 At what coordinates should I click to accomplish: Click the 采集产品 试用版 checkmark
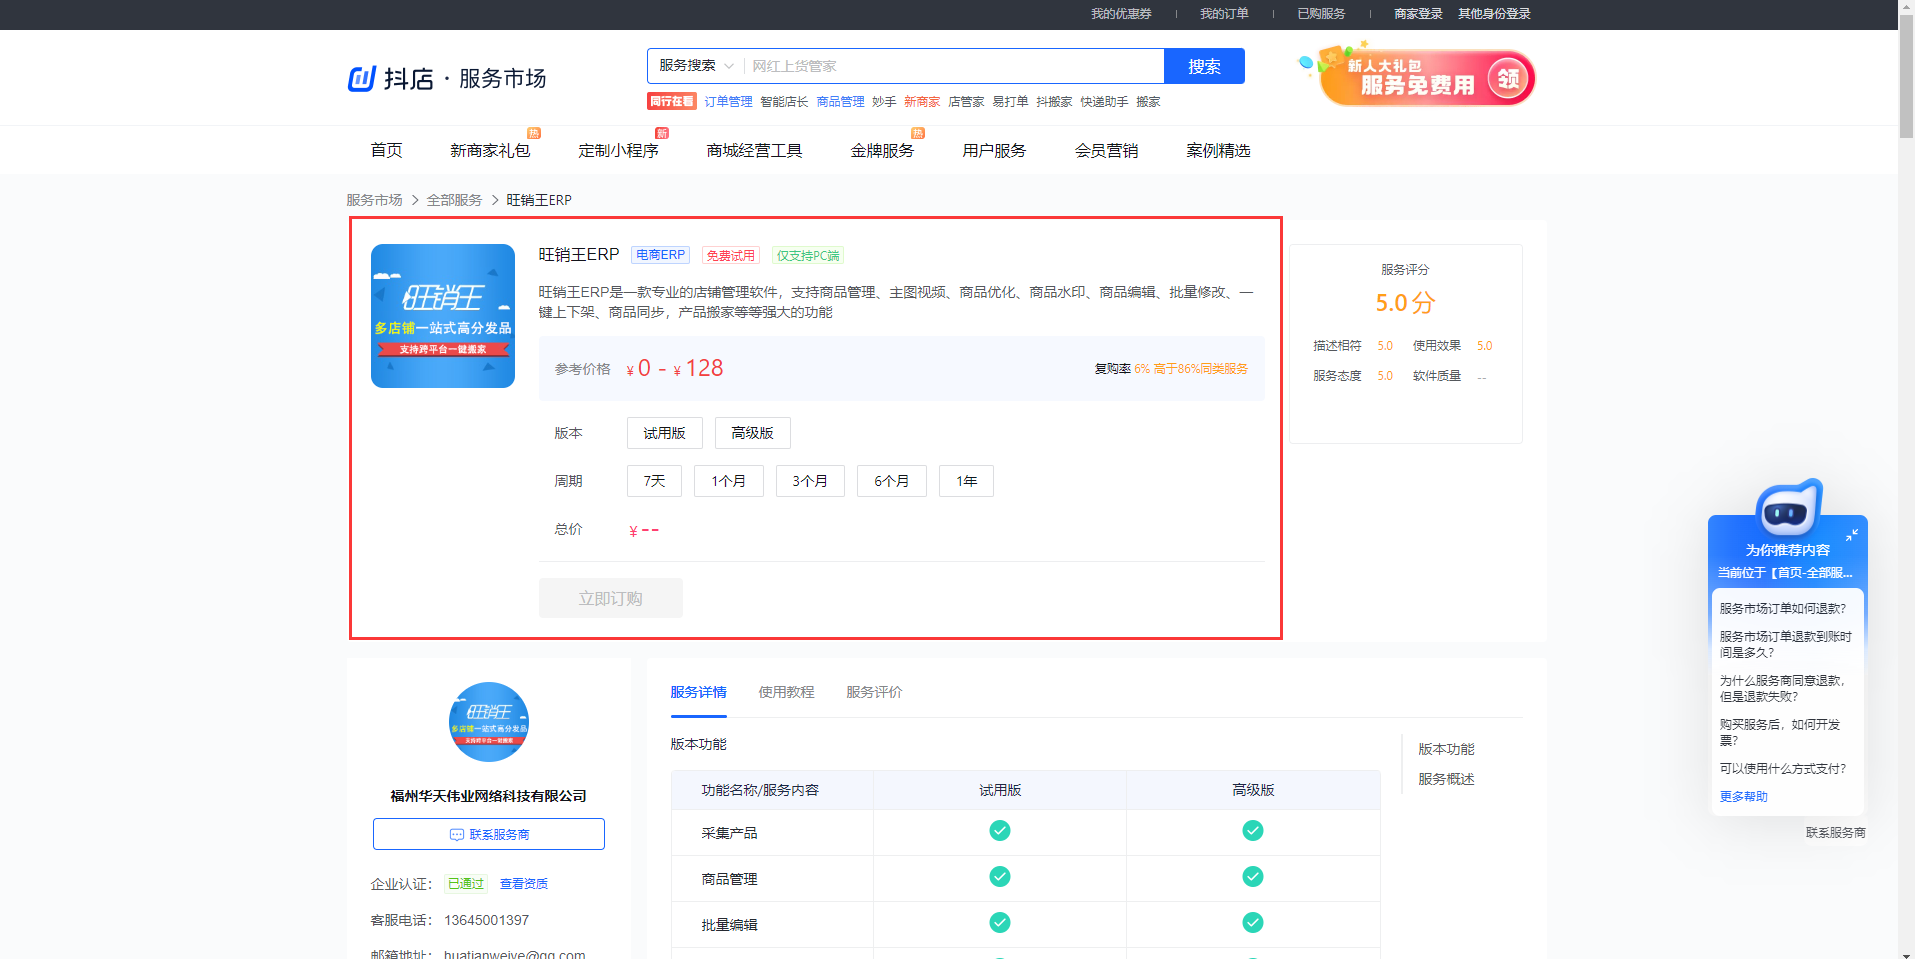click(x=1000, y=831)
